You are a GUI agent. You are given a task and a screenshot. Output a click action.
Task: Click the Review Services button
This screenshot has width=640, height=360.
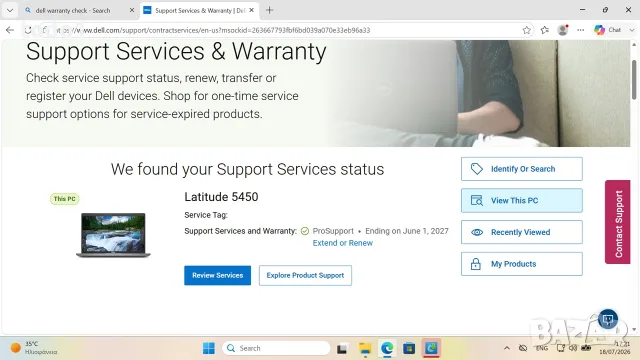(218, 276)
